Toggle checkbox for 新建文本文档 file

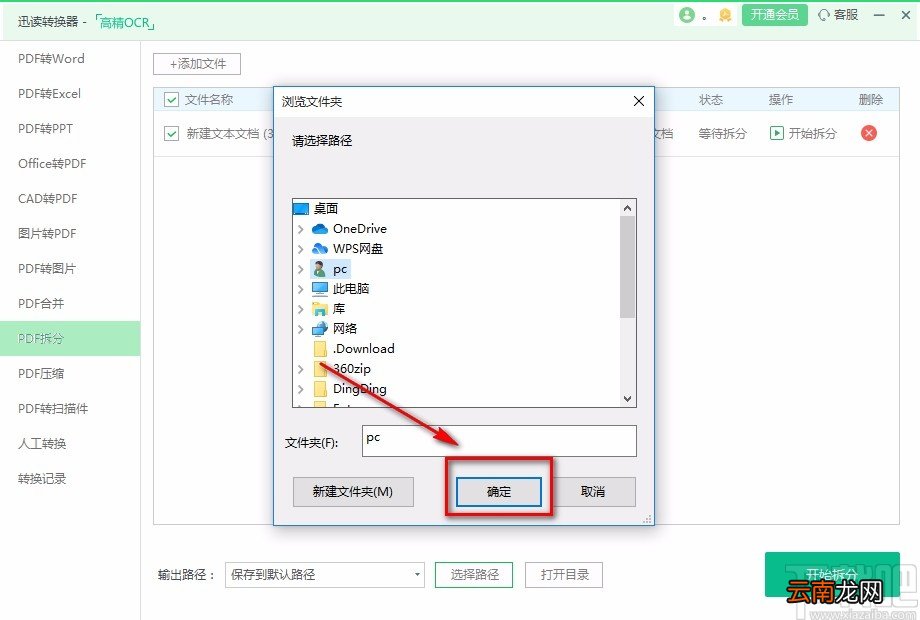[x=171, y=134]
